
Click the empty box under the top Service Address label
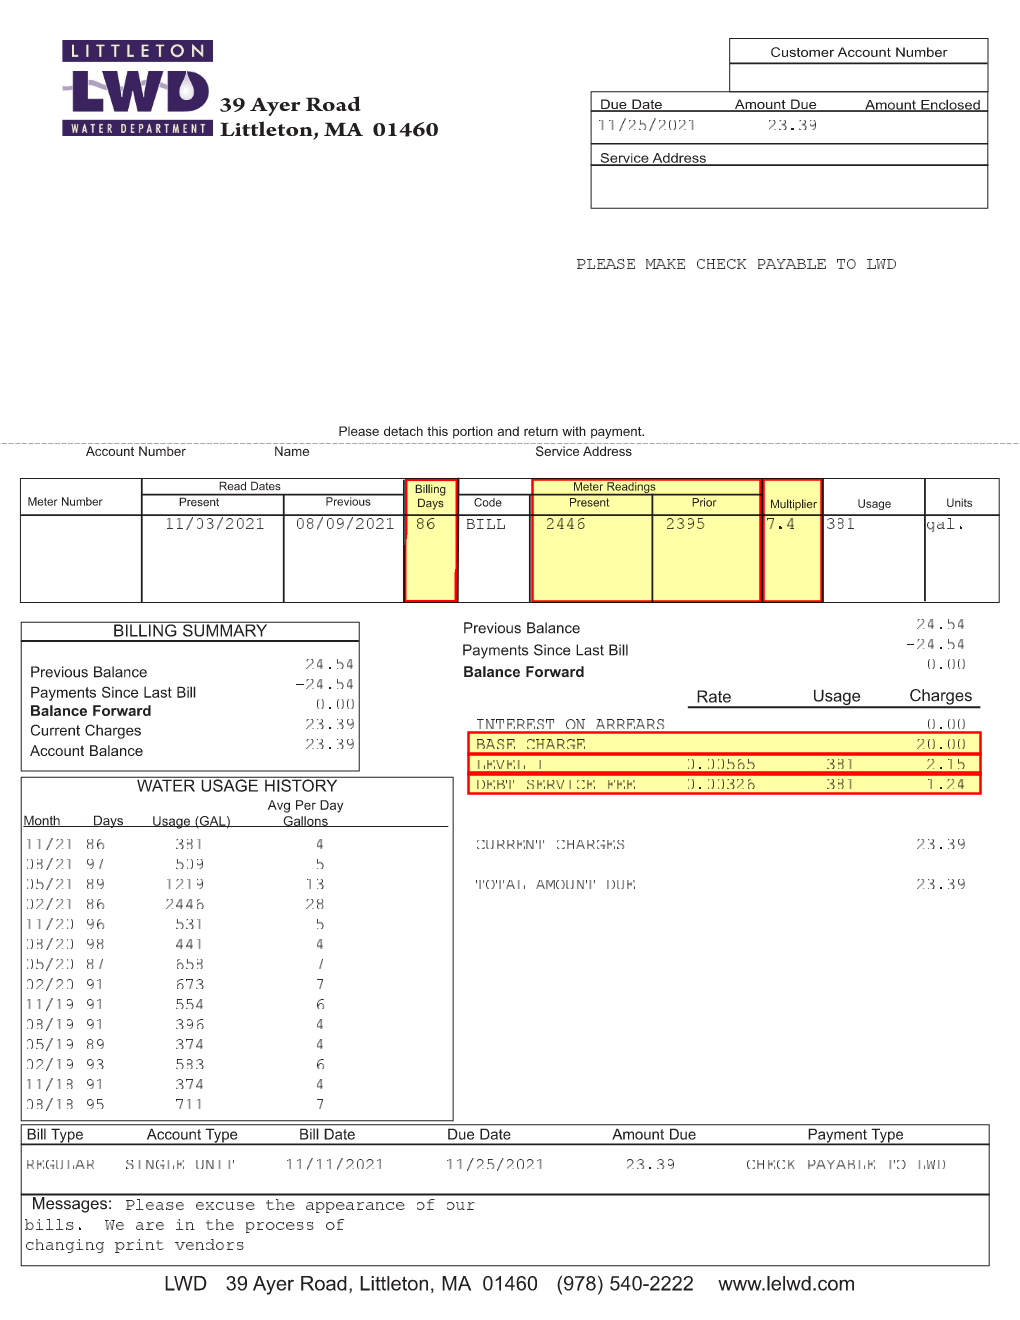[789, 187]
